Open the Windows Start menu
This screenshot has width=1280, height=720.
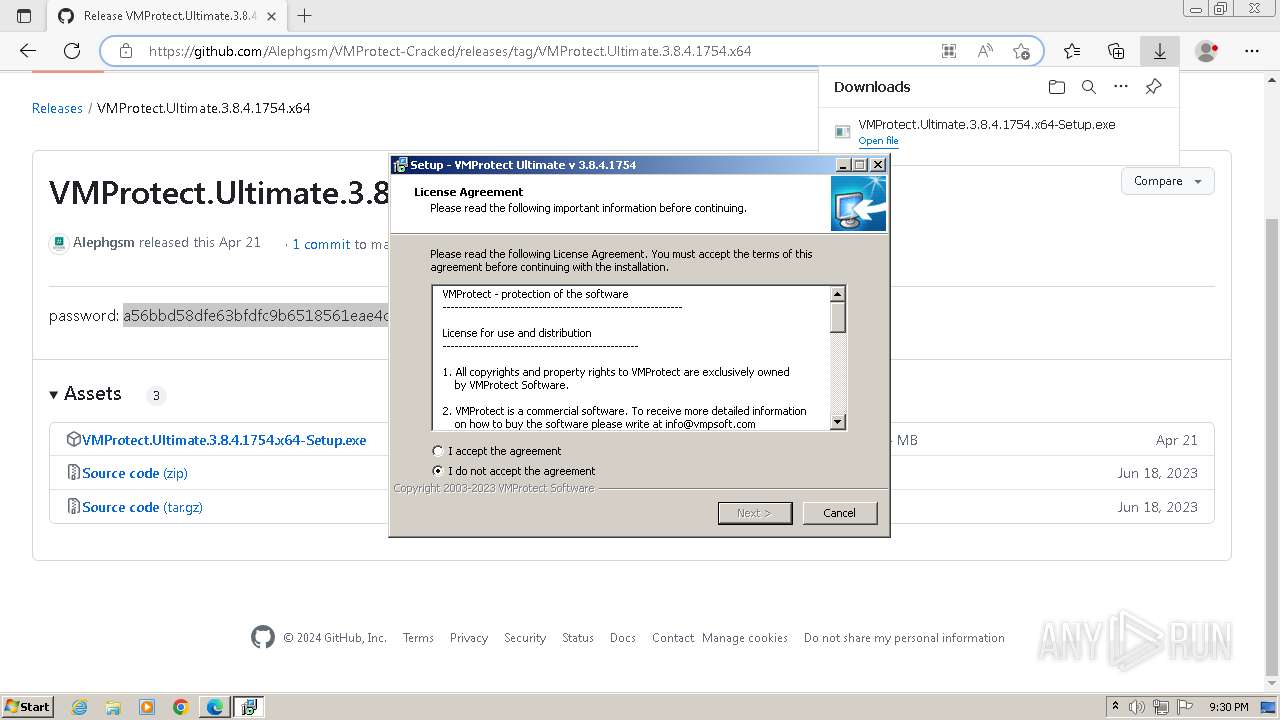click(x=27, y=706)
